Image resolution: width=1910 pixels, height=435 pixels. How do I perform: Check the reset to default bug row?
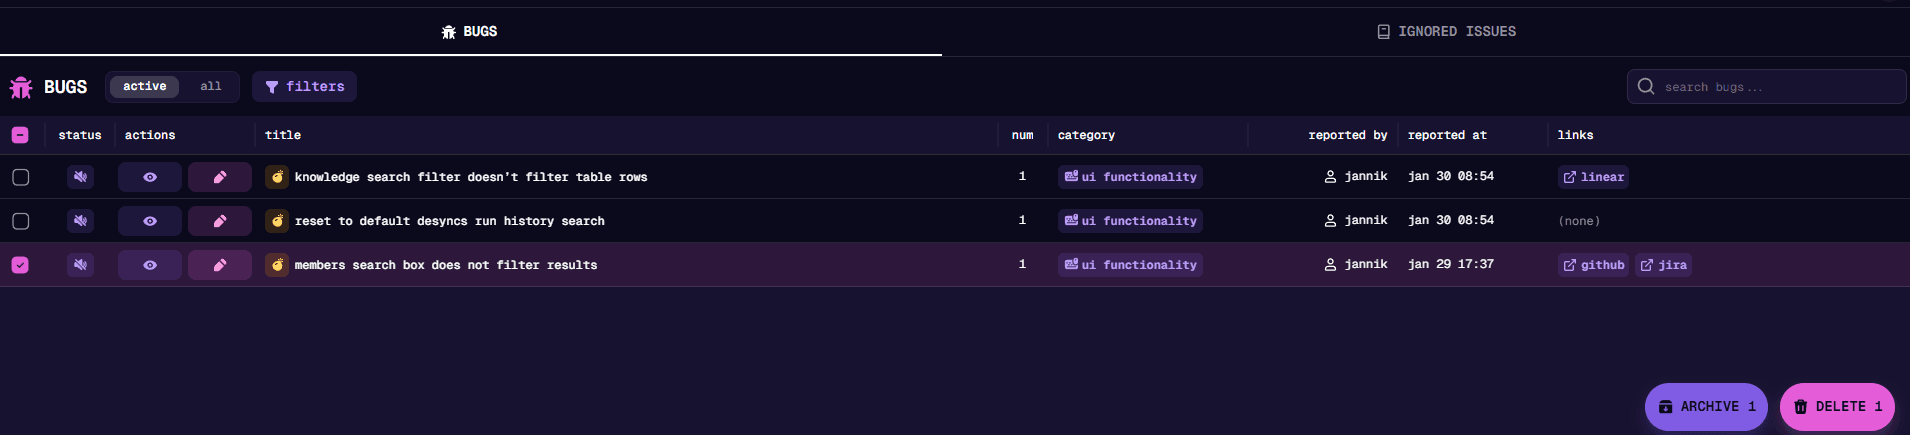[20, 221]
